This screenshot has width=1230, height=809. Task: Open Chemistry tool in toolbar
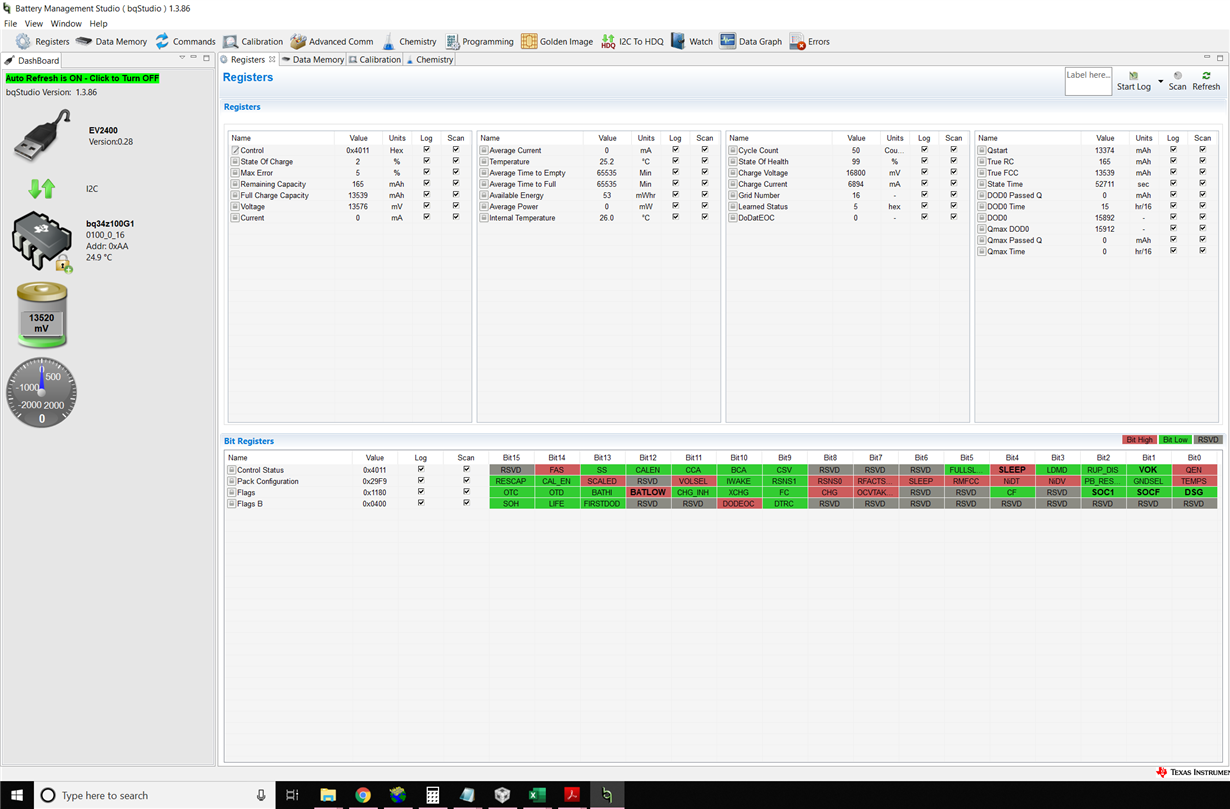click(x=408, y=41)
